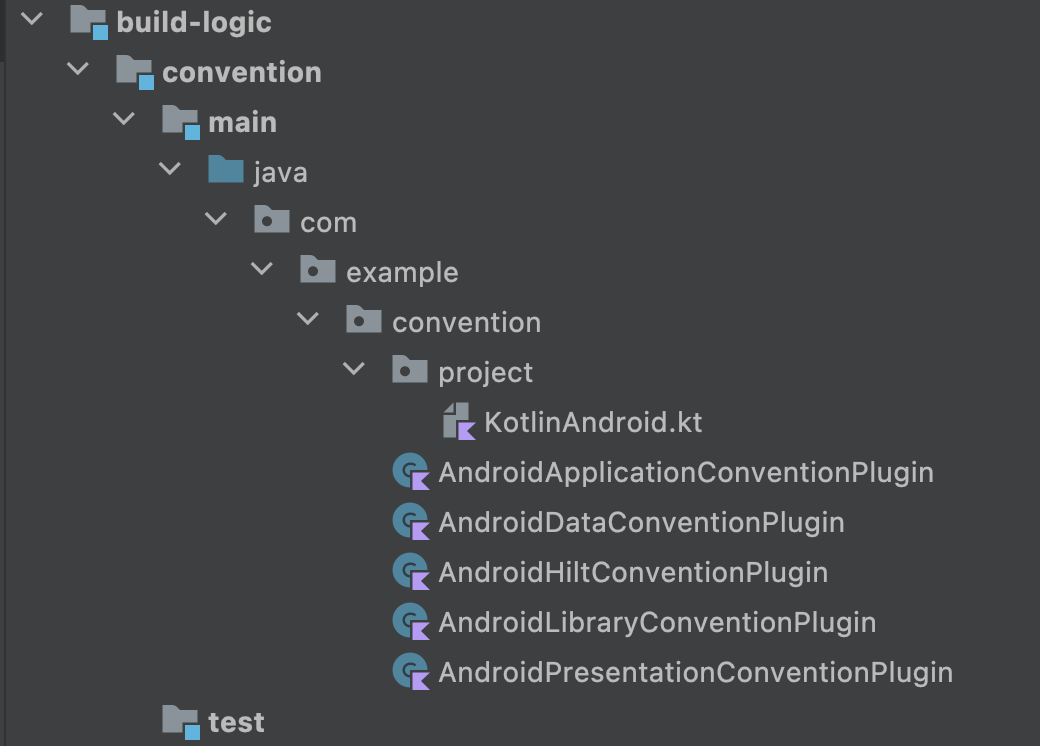Click the AndroidHiltConventionPlugin class icon
This screenshot has height=746, width=1040.
tap(410, 572)
